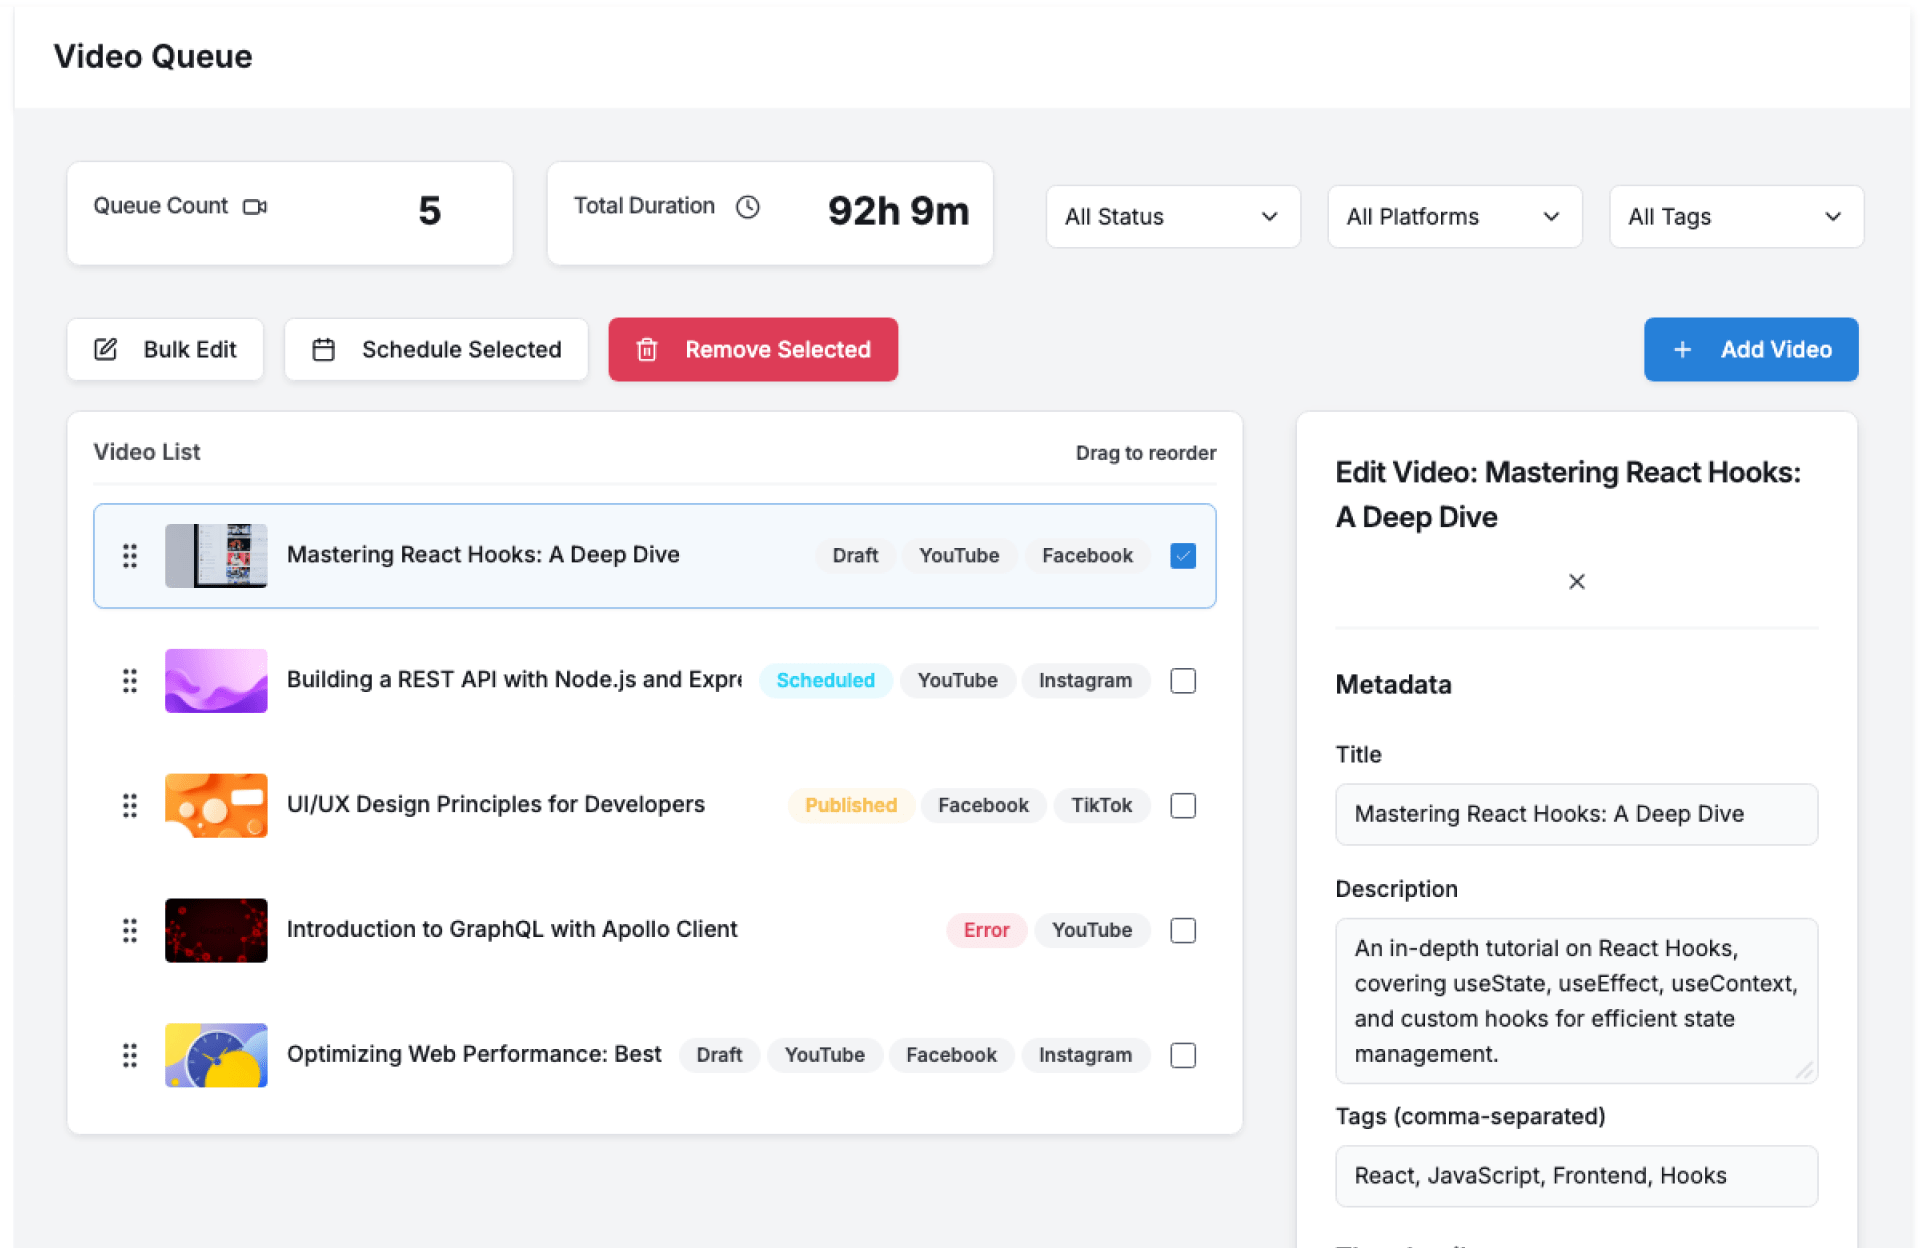Click the drag handle for Introduction to GraphQL row
This screenshot has width=1920, height=1248.
(130, 931)
